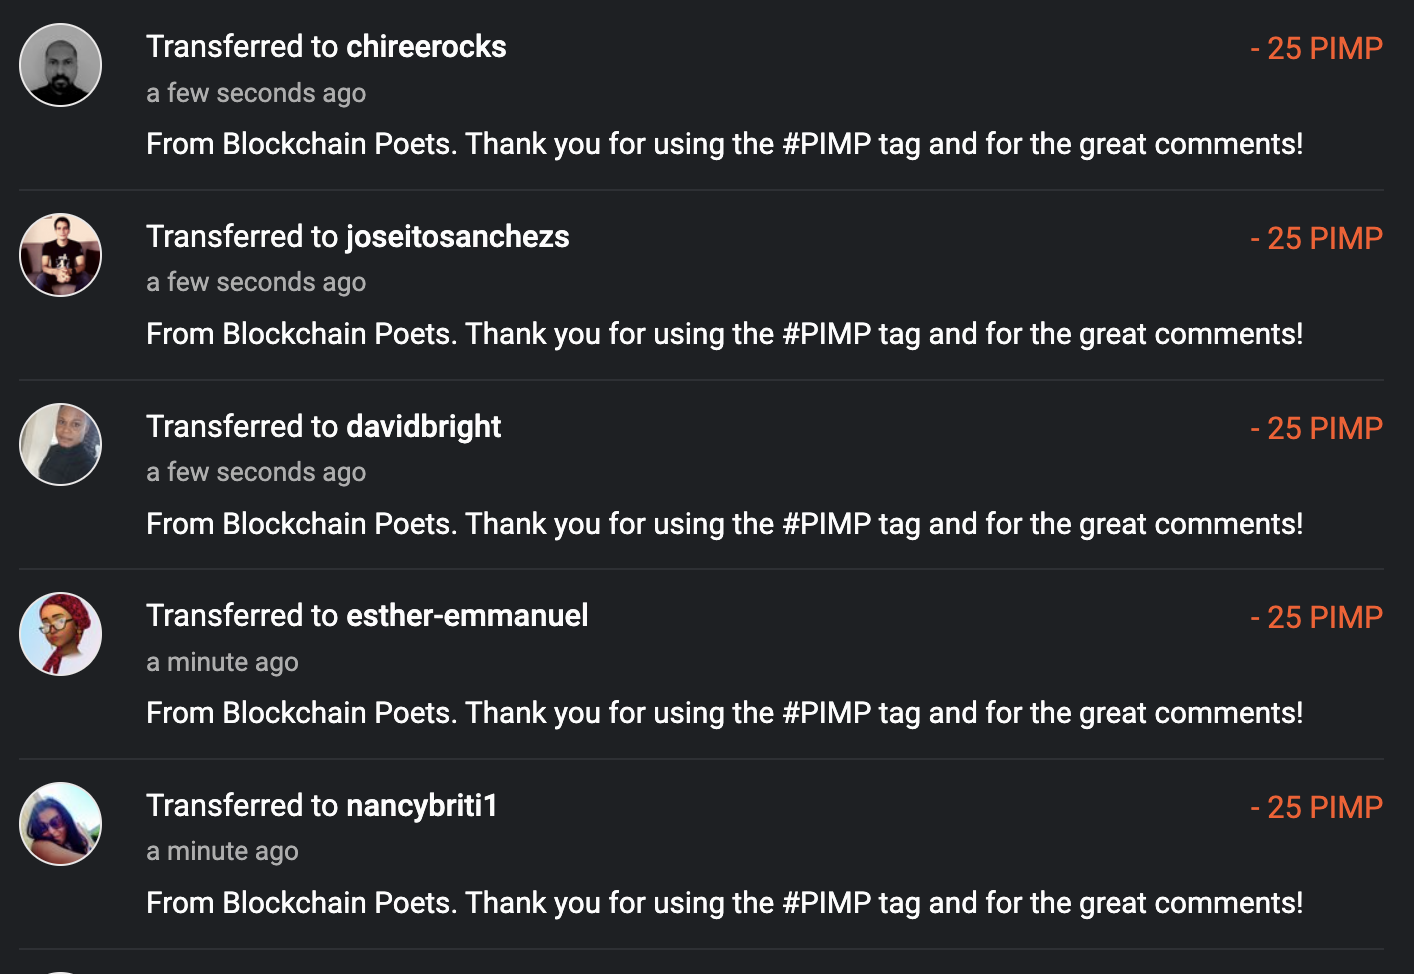This screenshot has width=1414, height=974.
Task: Open davidbright profile avatar
Action: pos(61,444)
